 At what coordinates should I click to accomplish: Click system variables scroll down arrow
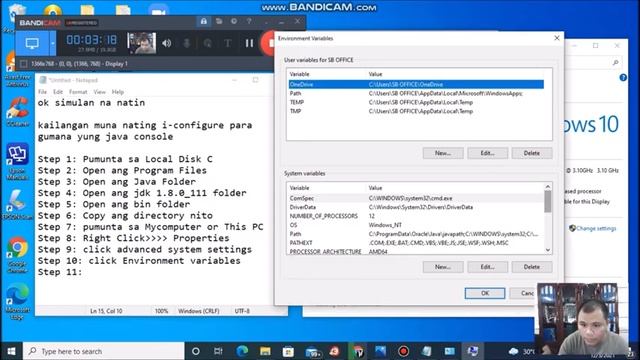point(548,250)
